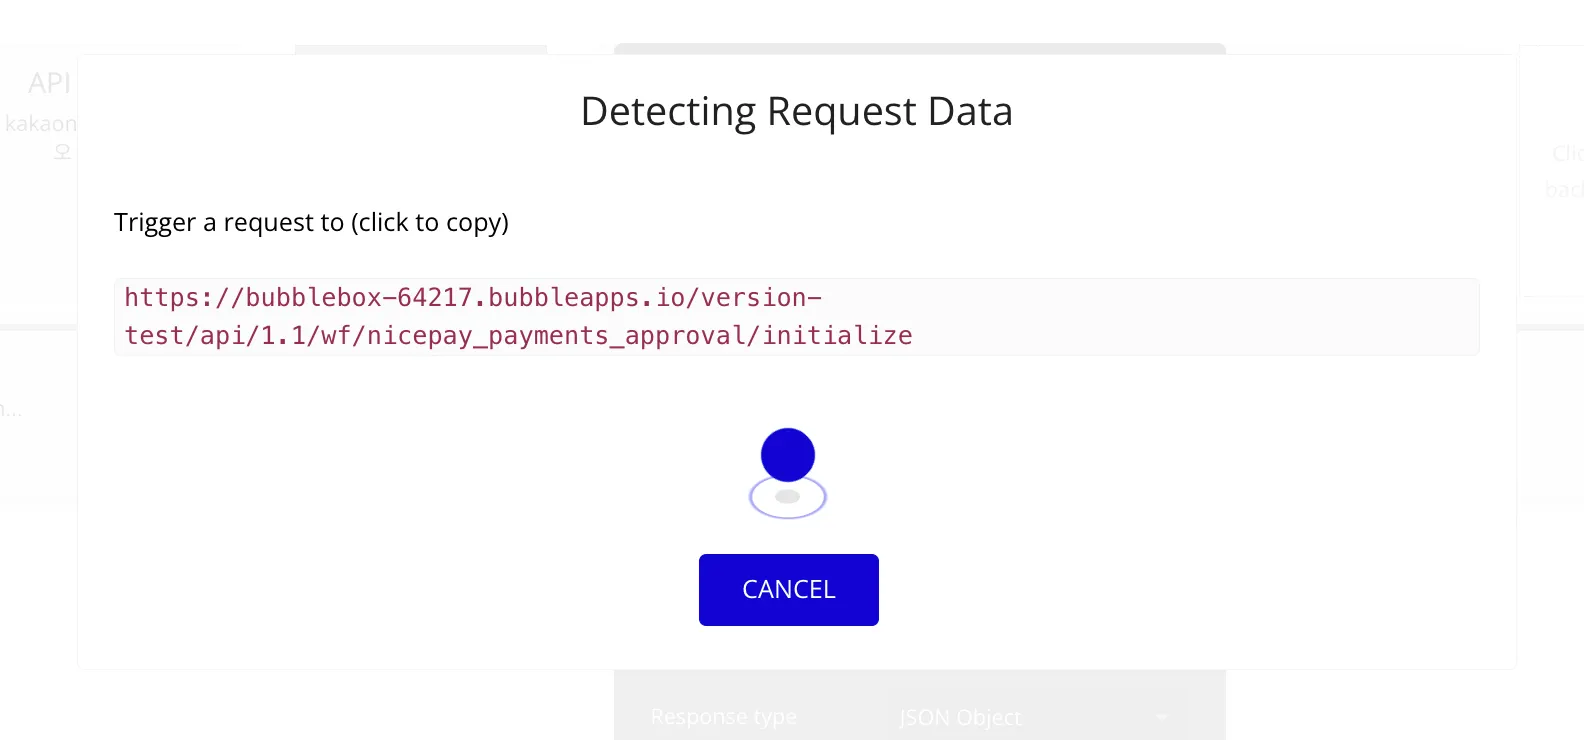
Task: Click the (click to copy) hint text
Action: (429, 222)
